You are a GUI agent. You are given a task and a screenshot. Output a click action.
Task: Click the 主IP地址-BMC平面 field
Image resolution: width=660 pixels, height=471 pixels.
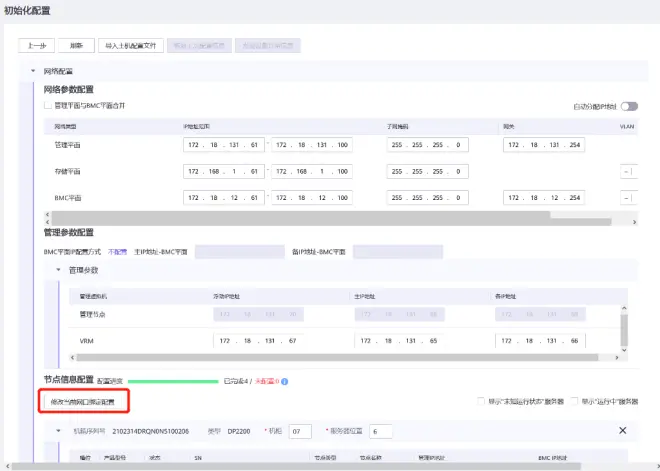click(240, 252)
